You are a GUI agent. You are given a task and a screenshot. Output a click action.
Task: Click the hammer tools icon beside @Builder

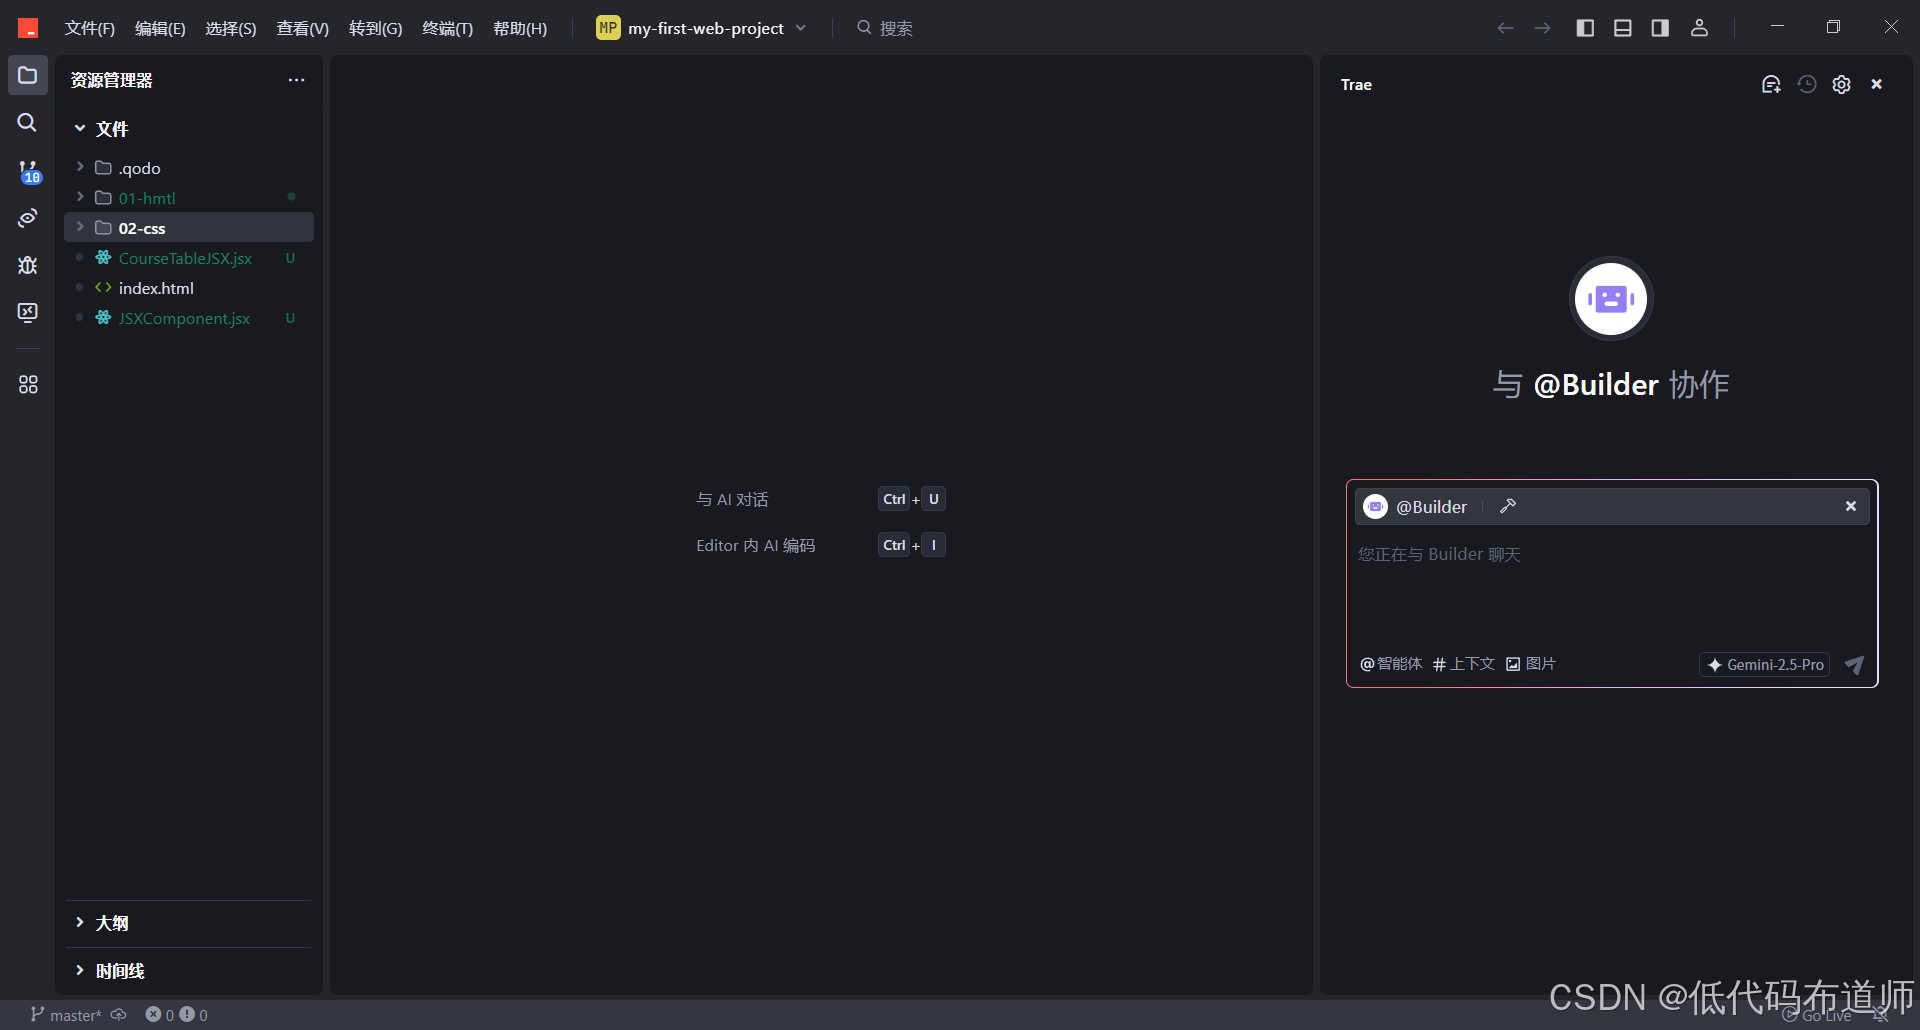click(x=1508, y=506)
